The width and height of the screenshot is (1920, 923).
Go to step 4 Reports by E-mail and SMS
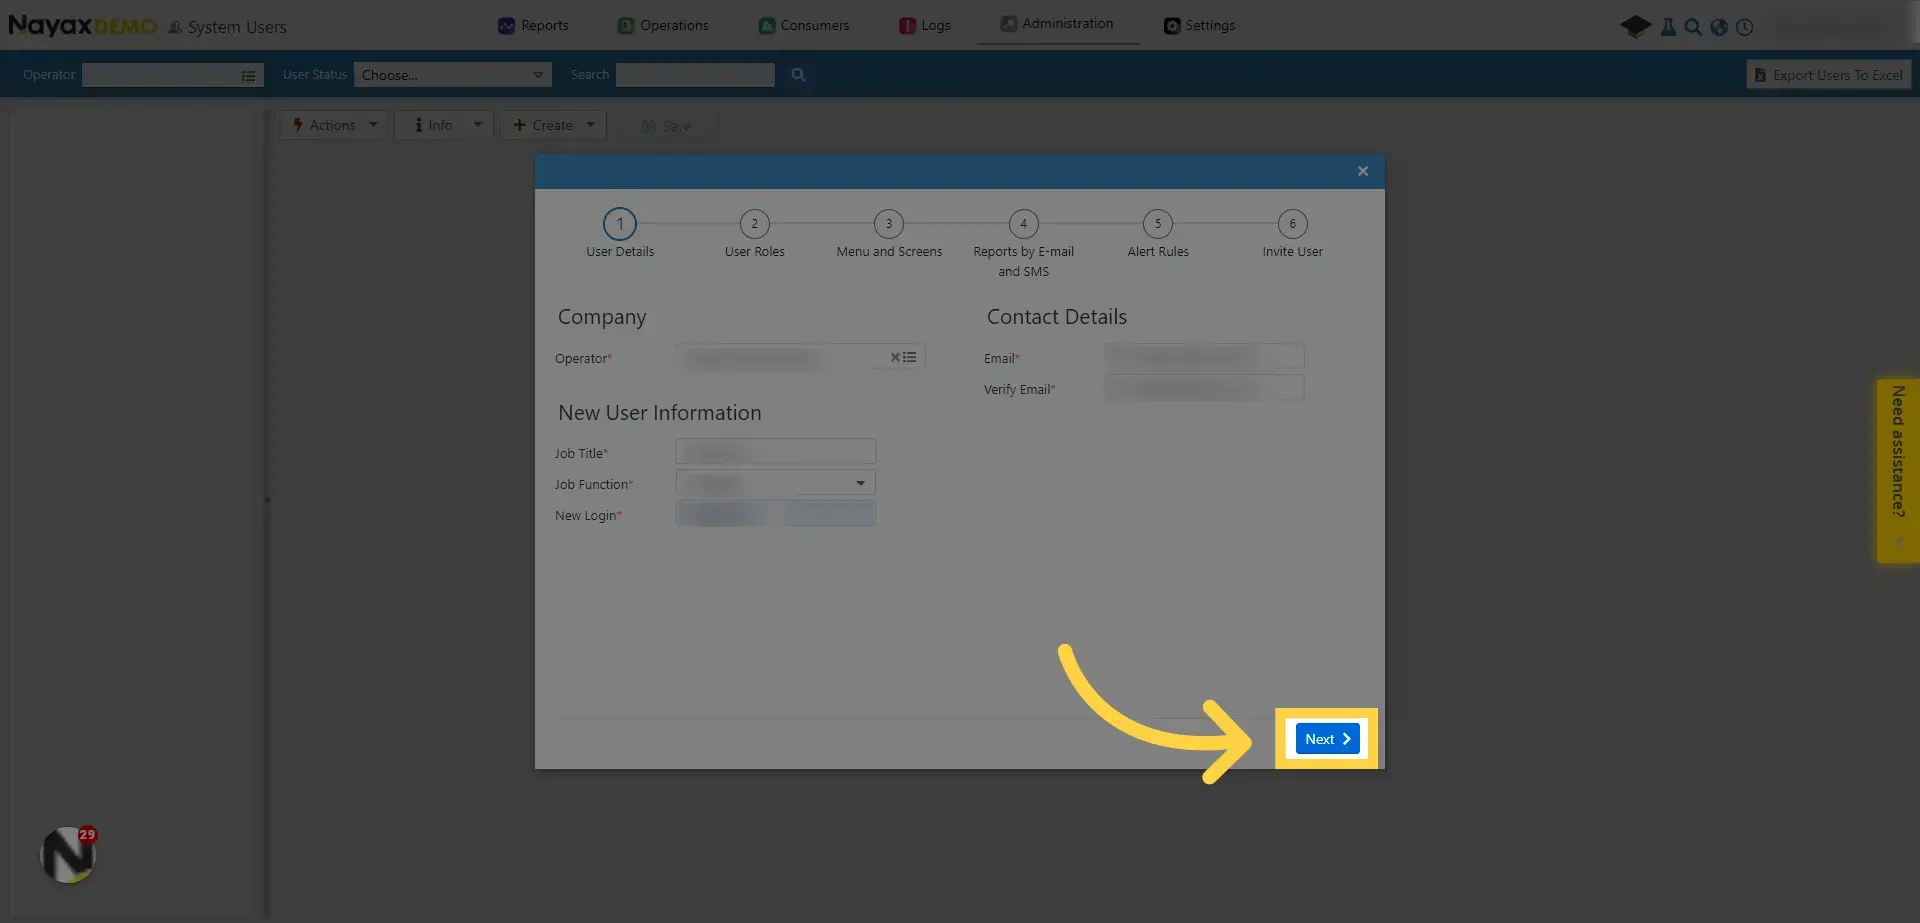1023,224
